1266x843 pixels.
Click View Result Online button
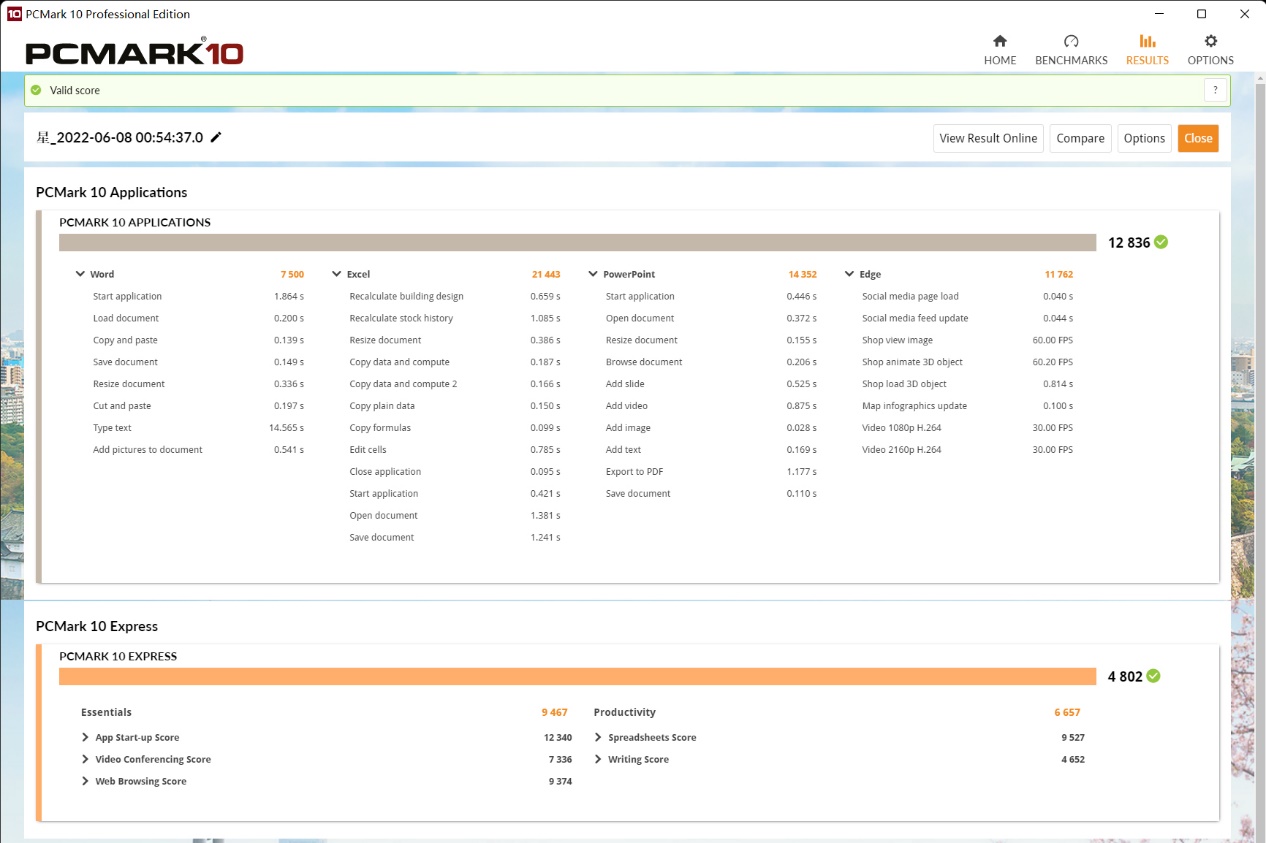click(x=988, y=138)
